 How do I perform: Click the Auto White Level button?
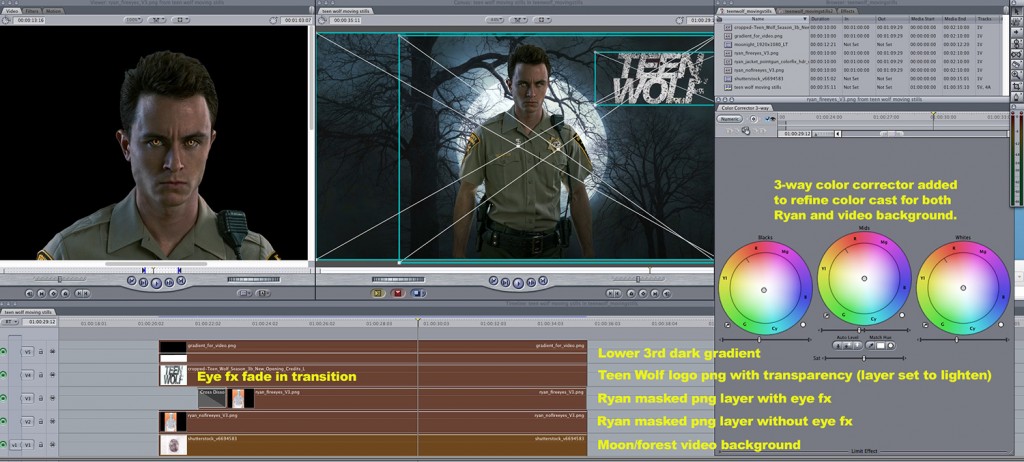(x=857, y=346)
